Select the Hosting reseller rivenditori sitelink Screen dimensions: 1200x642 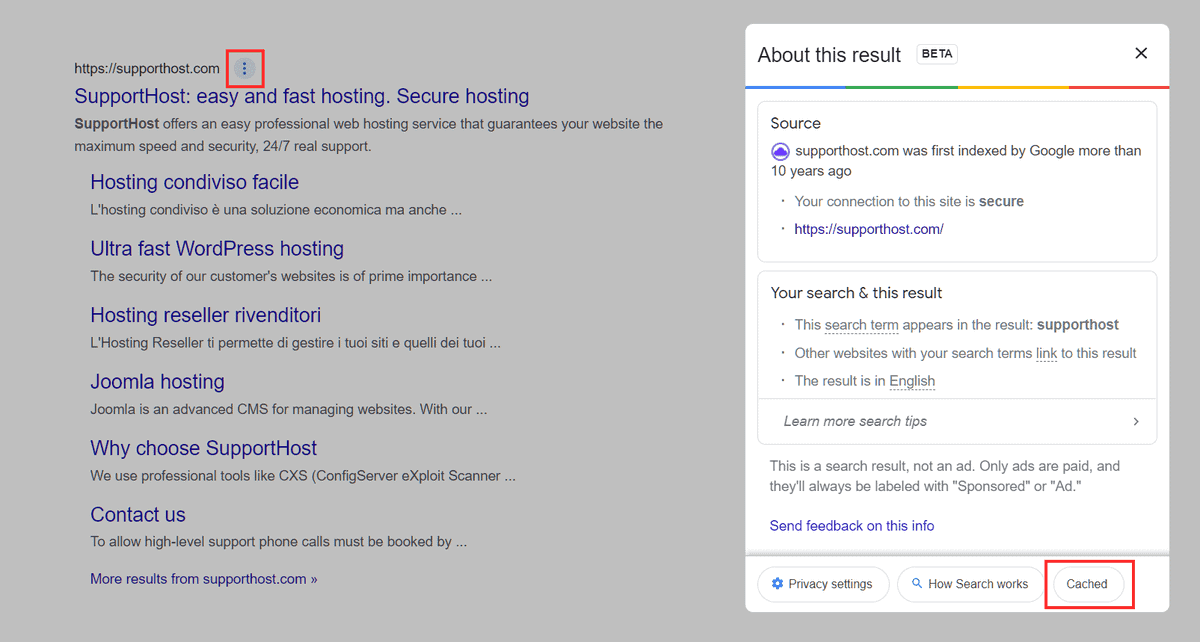tap(205, 314)
